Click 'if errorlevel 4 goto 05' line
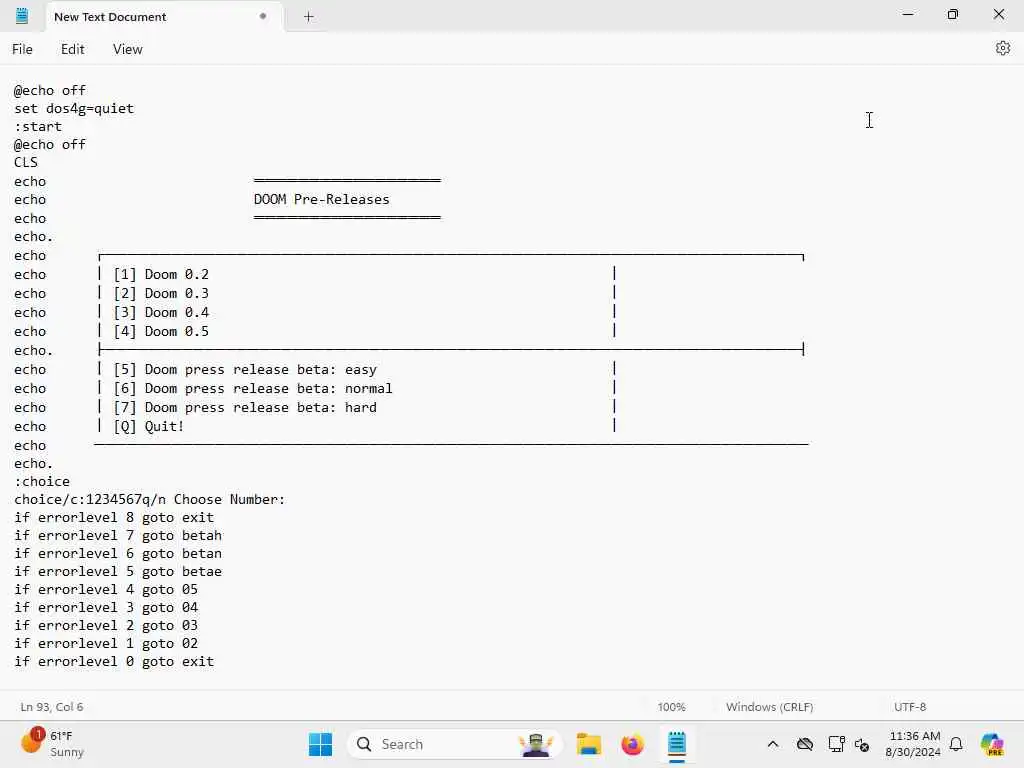The image size is (1024, 768). point(106,590)
